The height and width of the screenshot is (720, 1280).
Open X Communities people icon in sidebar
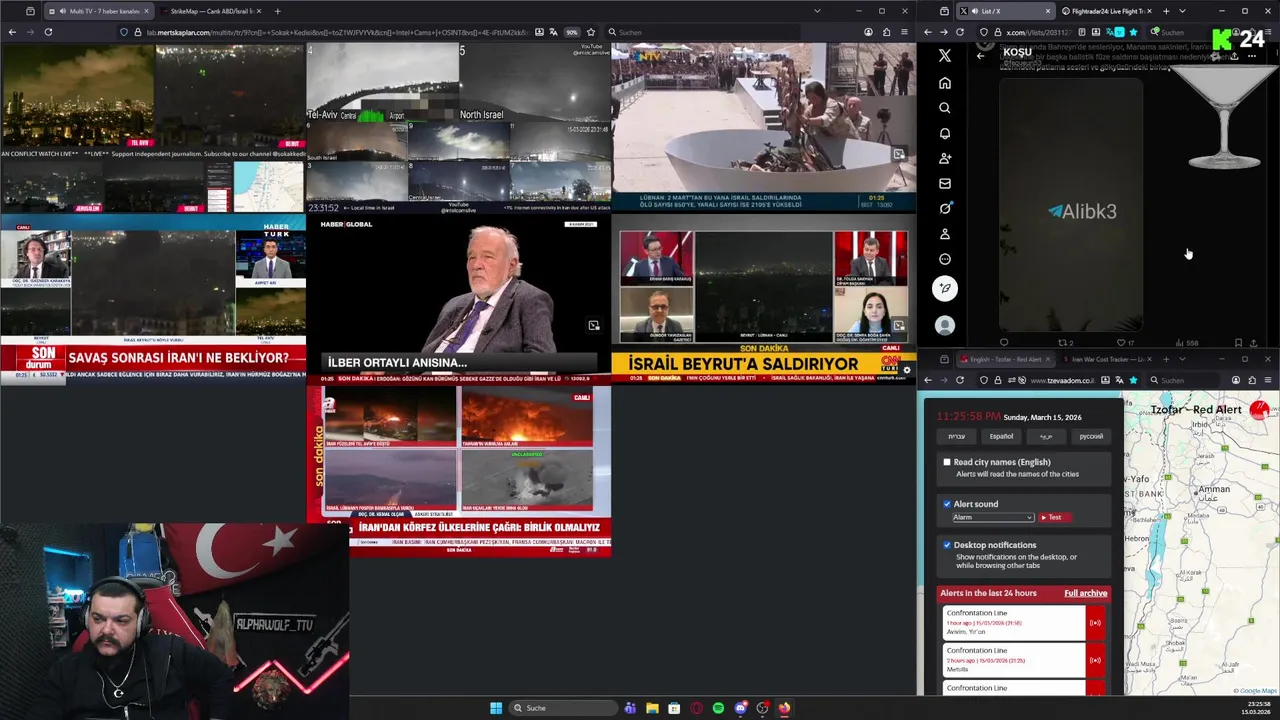[x=945, y=158]
